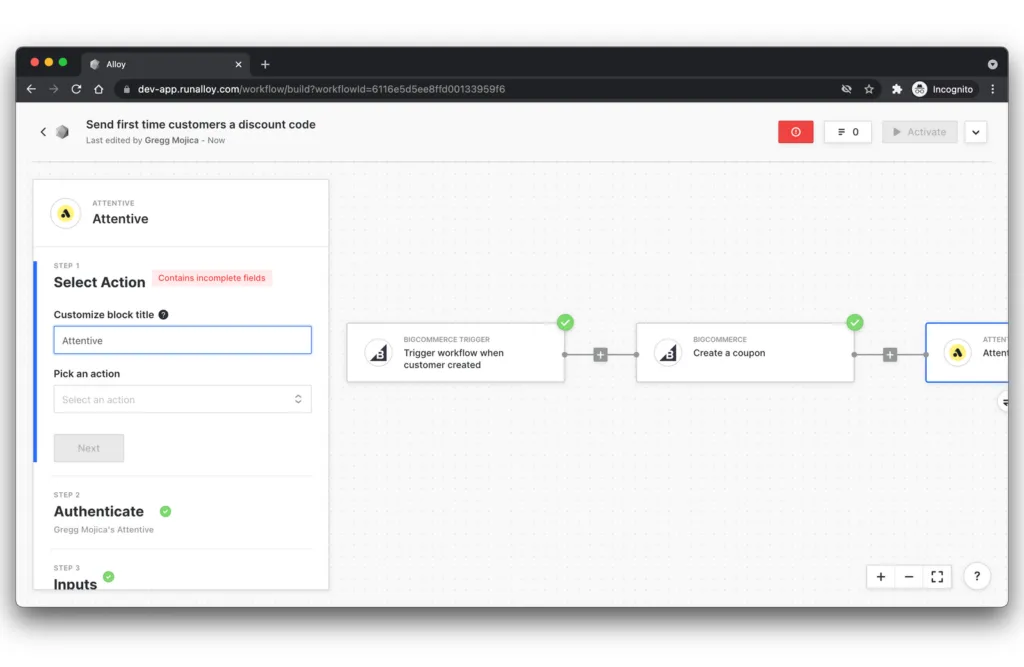Click green checkmark on the trigger block

(x=566, y=322)
